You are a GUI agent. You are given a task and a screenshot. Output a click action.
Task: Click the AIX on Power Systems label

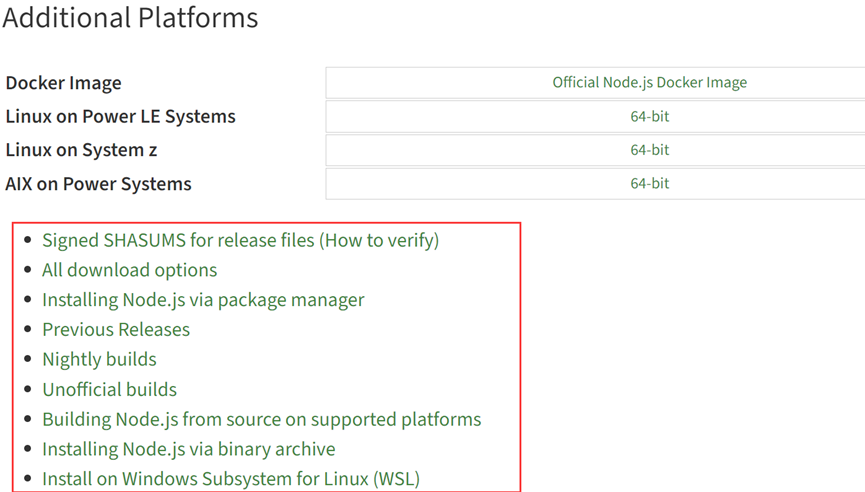[98, 184]
